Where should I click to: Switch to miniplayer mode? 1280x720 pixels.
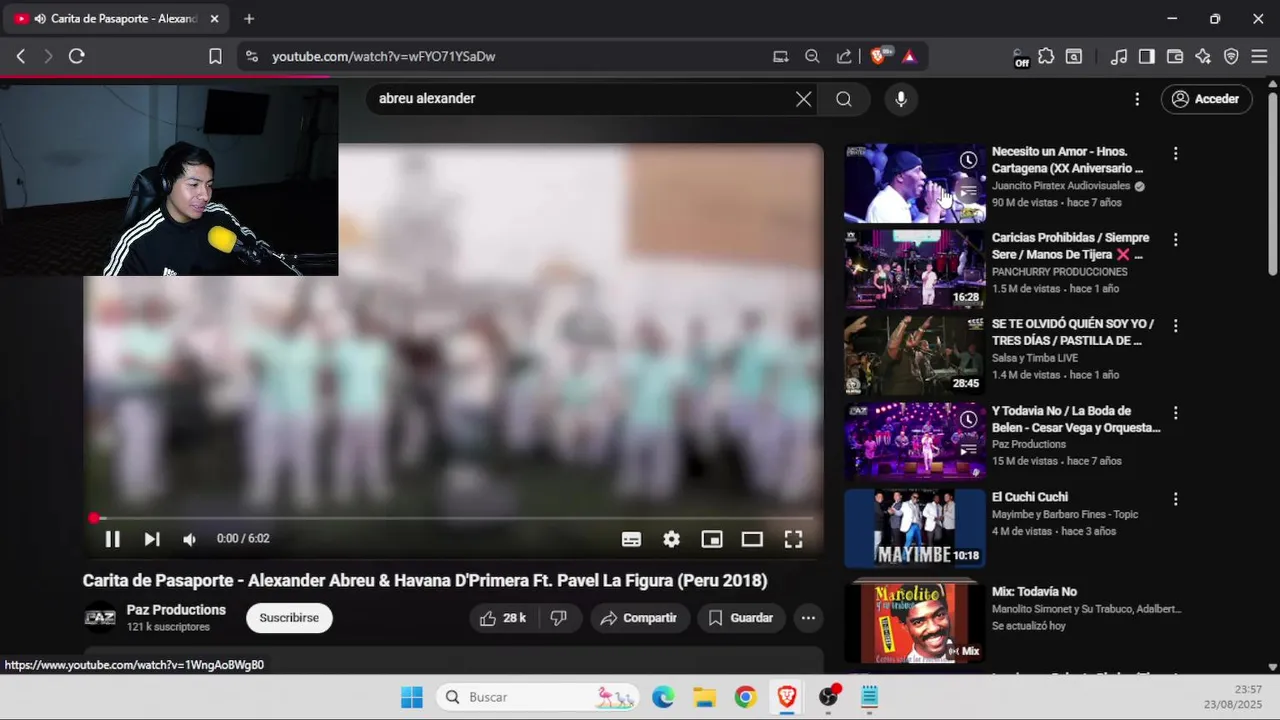[712, 539]
